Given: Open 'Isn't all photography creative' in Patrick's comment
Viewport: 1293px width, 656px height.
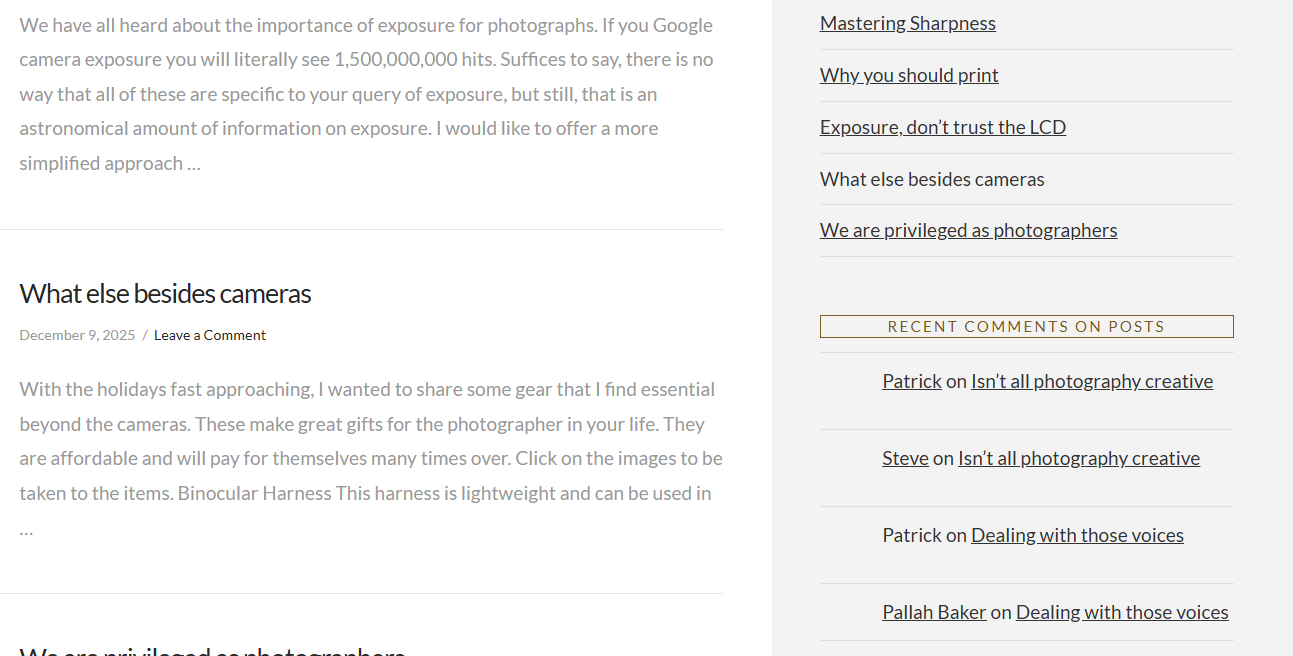Looking at the screenshot, I should 1091,381.
